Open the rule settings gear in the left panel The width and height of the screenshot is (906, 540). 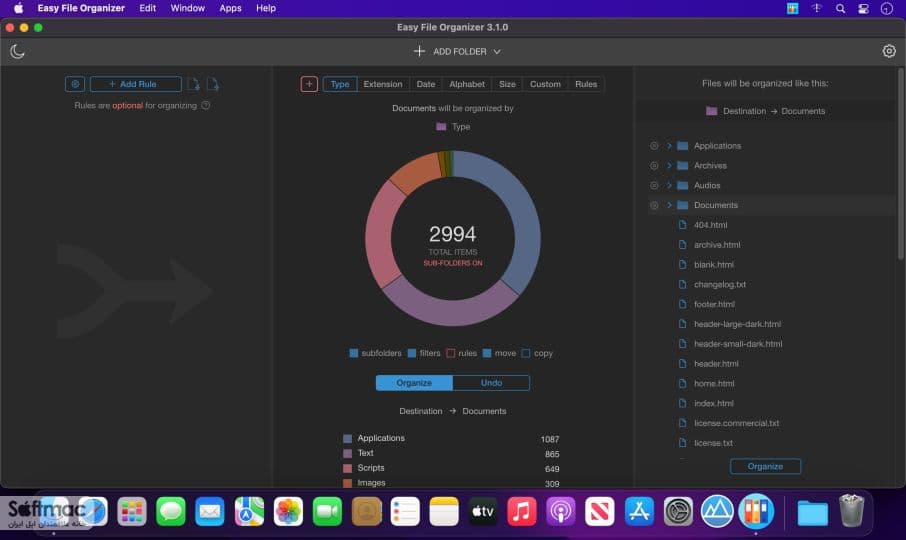pyautogui.click(x=75, y=84)
